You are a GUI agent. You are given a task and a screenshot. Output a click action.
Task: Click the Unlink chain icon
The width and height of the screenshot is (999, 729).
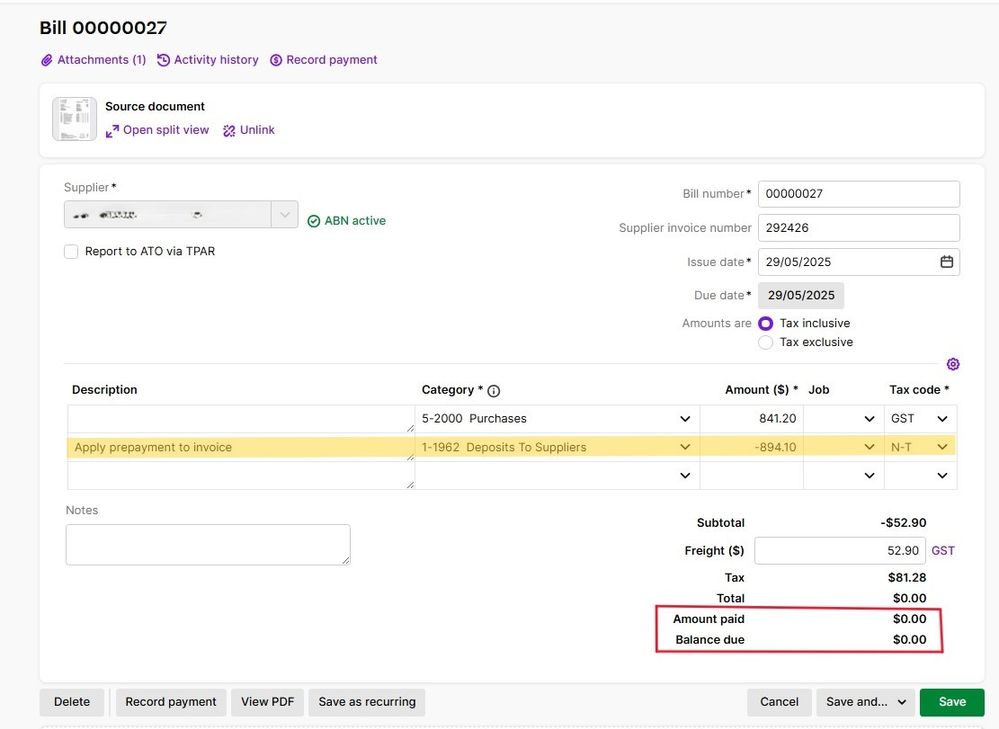(229, 131)
